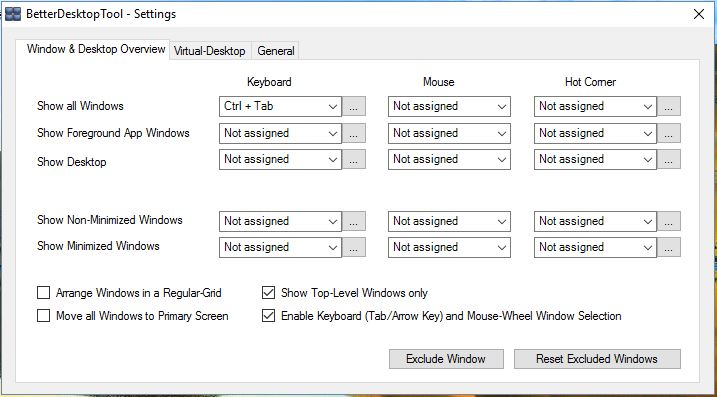Click ellipsis button beside Show Non-Minimized Windows keyboard

[354, 221]
